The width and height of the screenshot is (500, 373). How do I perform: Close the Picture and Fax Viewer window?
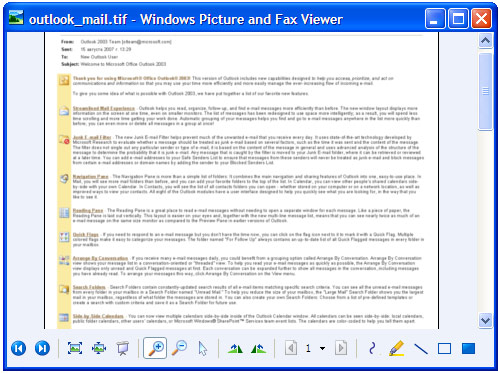pos(481,19)
